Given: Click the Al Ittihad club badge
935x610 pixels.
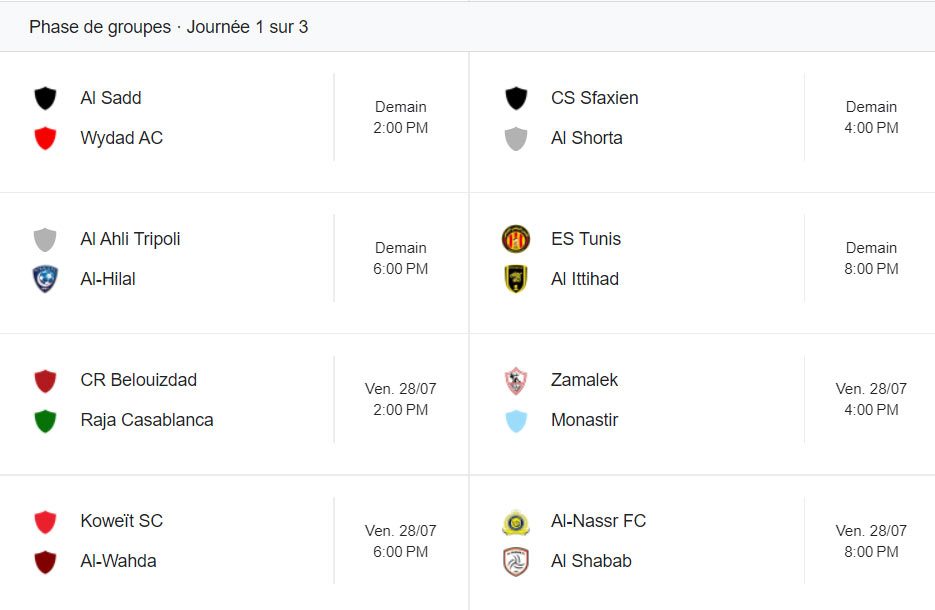Looking at the screenshot, I should tap(516, 279).
